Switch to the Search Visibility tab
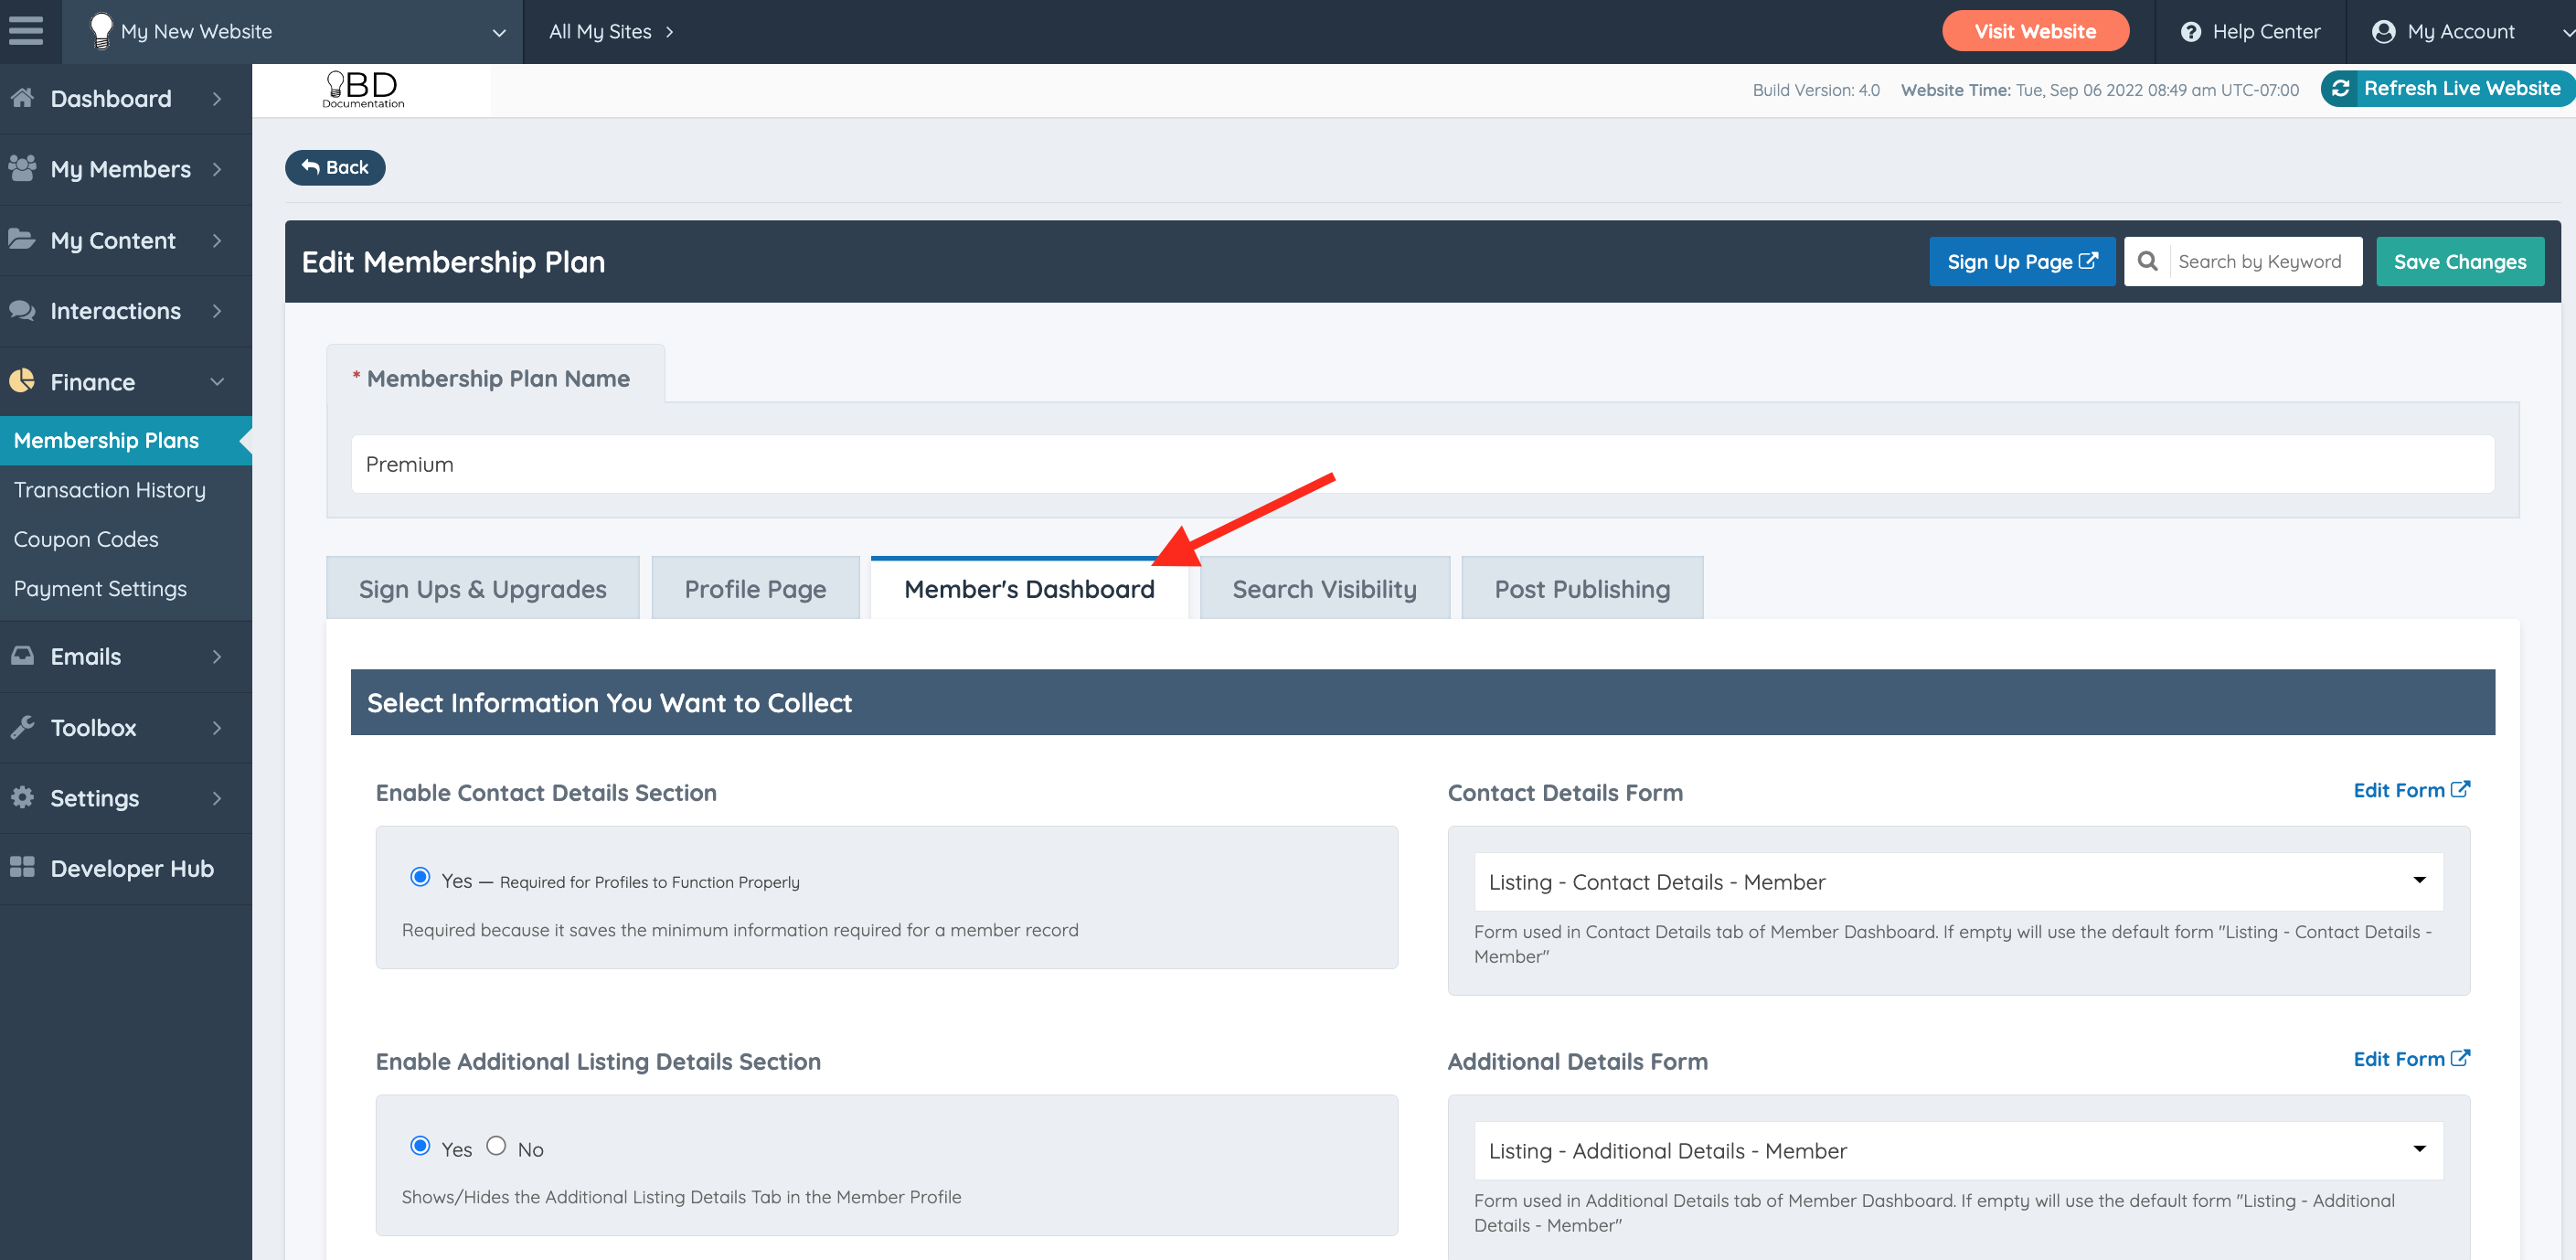 click(1324, 589)
